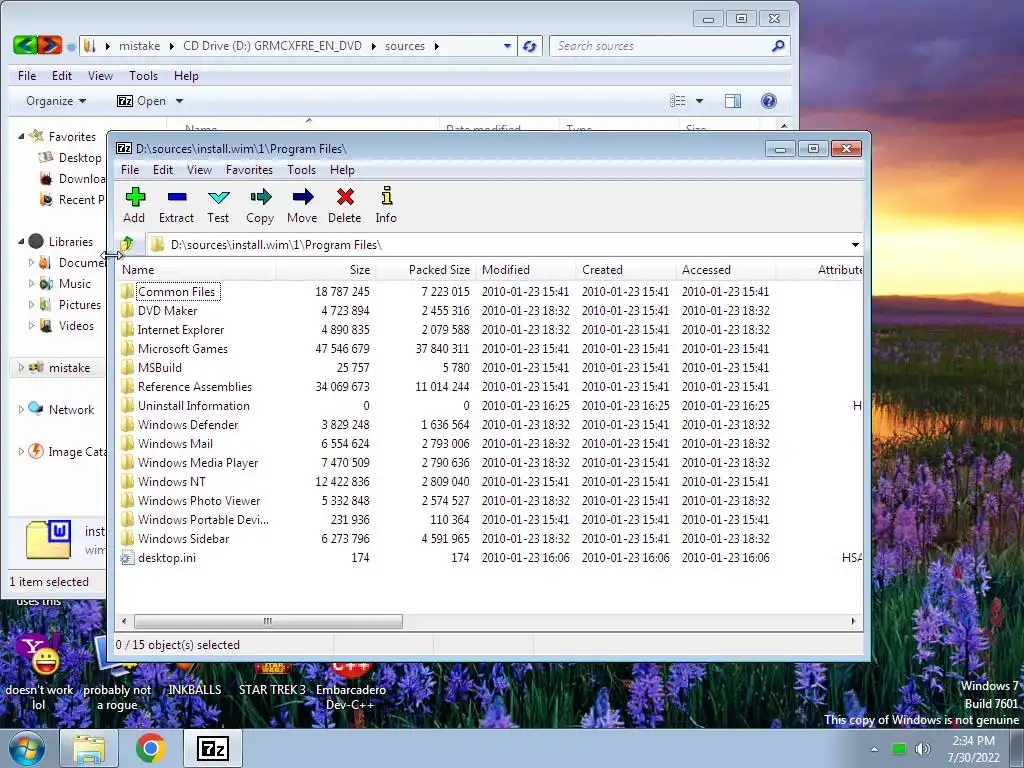
Task: Open Windows Explorer from the taskbar
Action: (x=89, y=748)
